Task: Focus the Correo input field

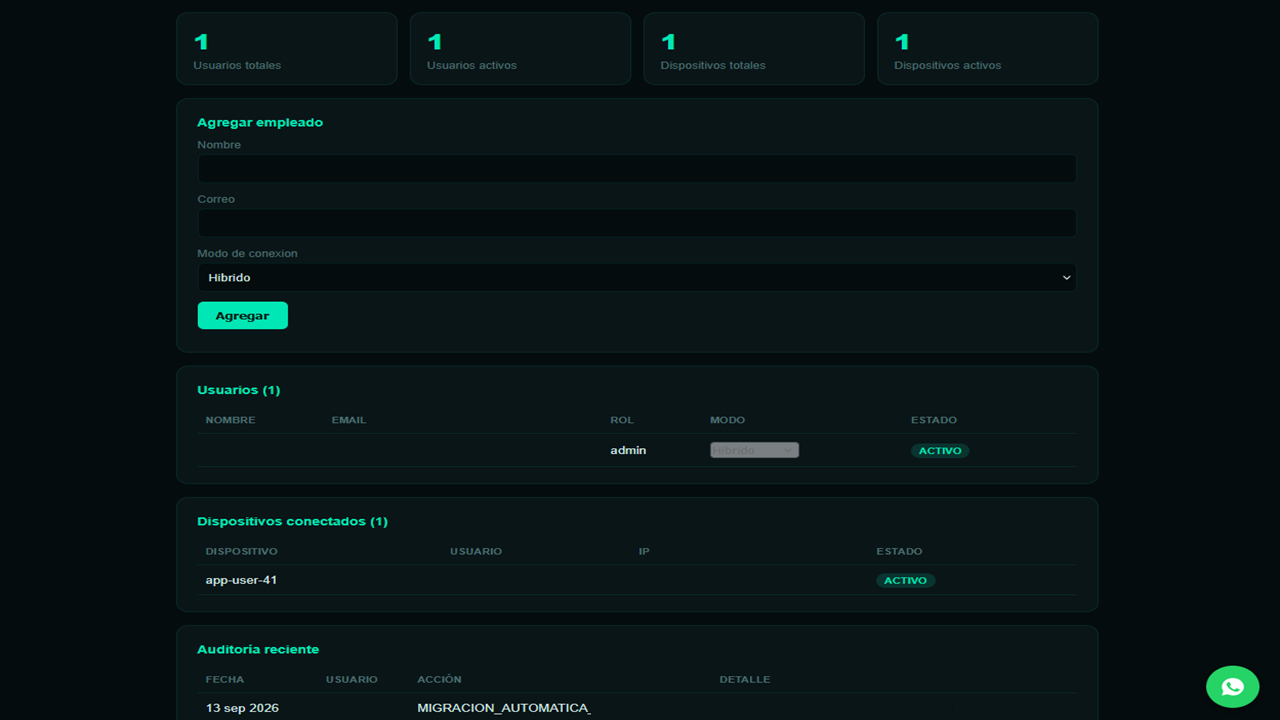Action: click(x=637, y=223)
